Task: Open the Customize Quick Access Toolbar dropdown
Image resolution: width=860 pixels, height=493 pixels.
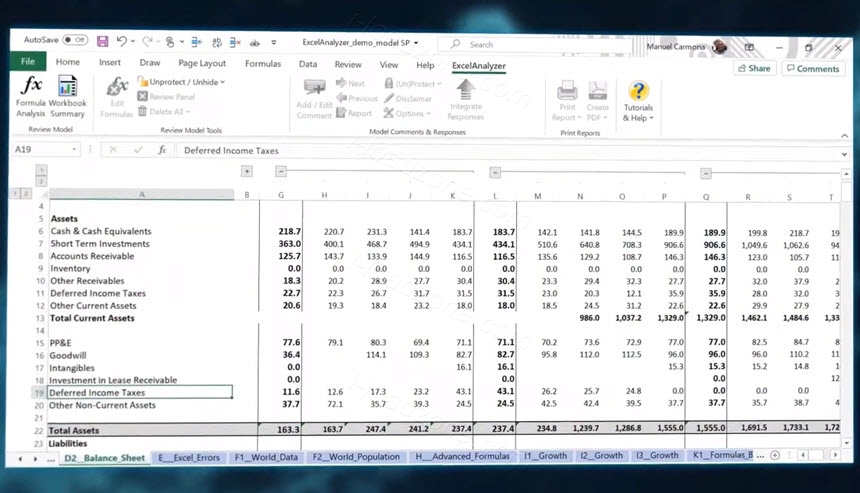Action: point(274,42)
